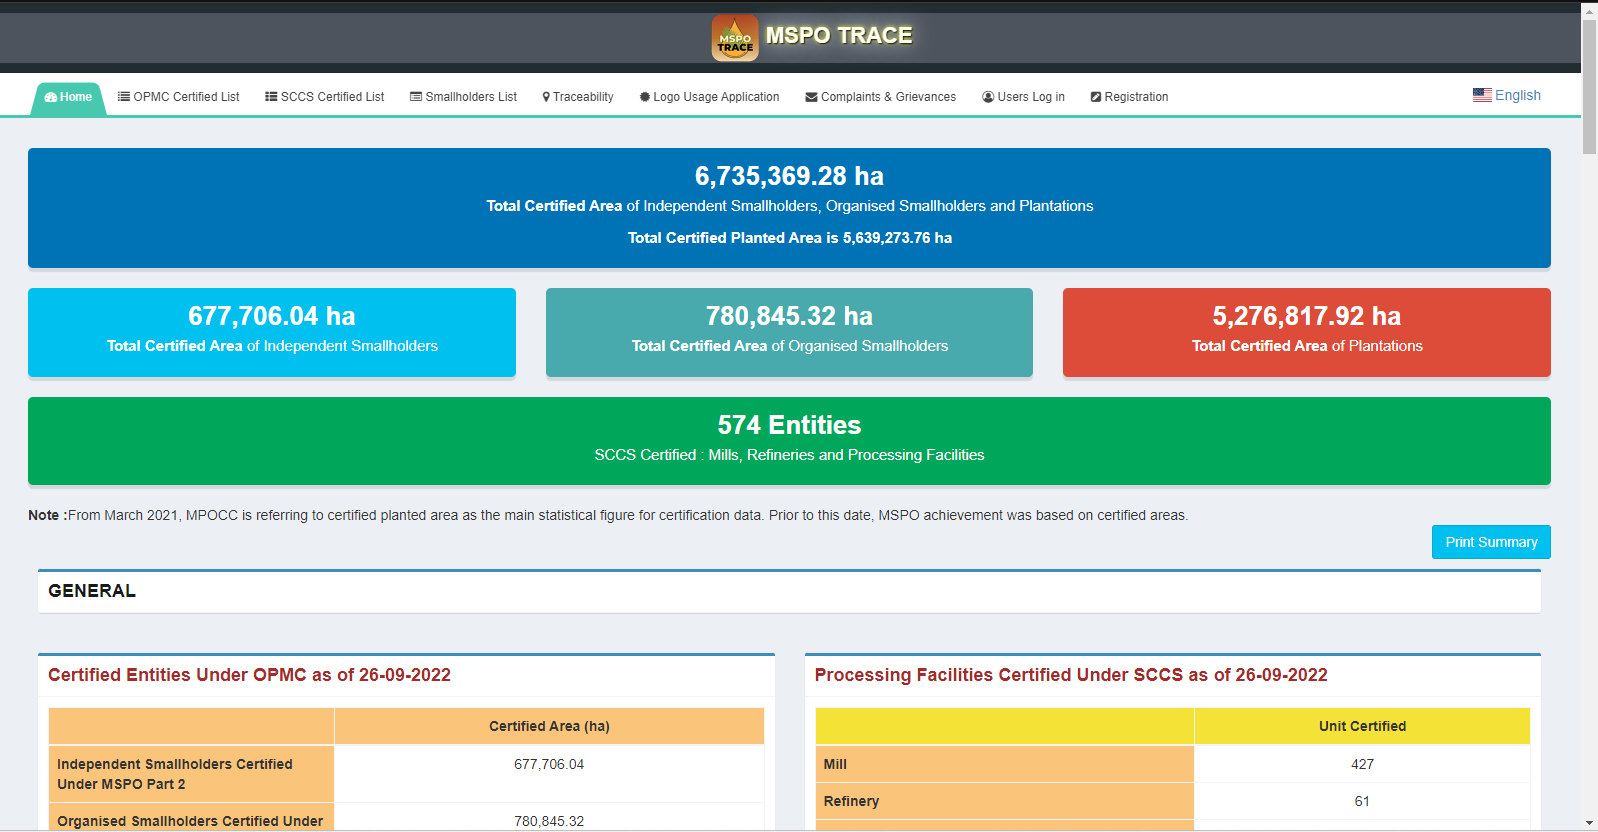Select the Independent Smallholders 677,706.04 ha card
The image size is (1598, 832).
[x=272, y=332]
